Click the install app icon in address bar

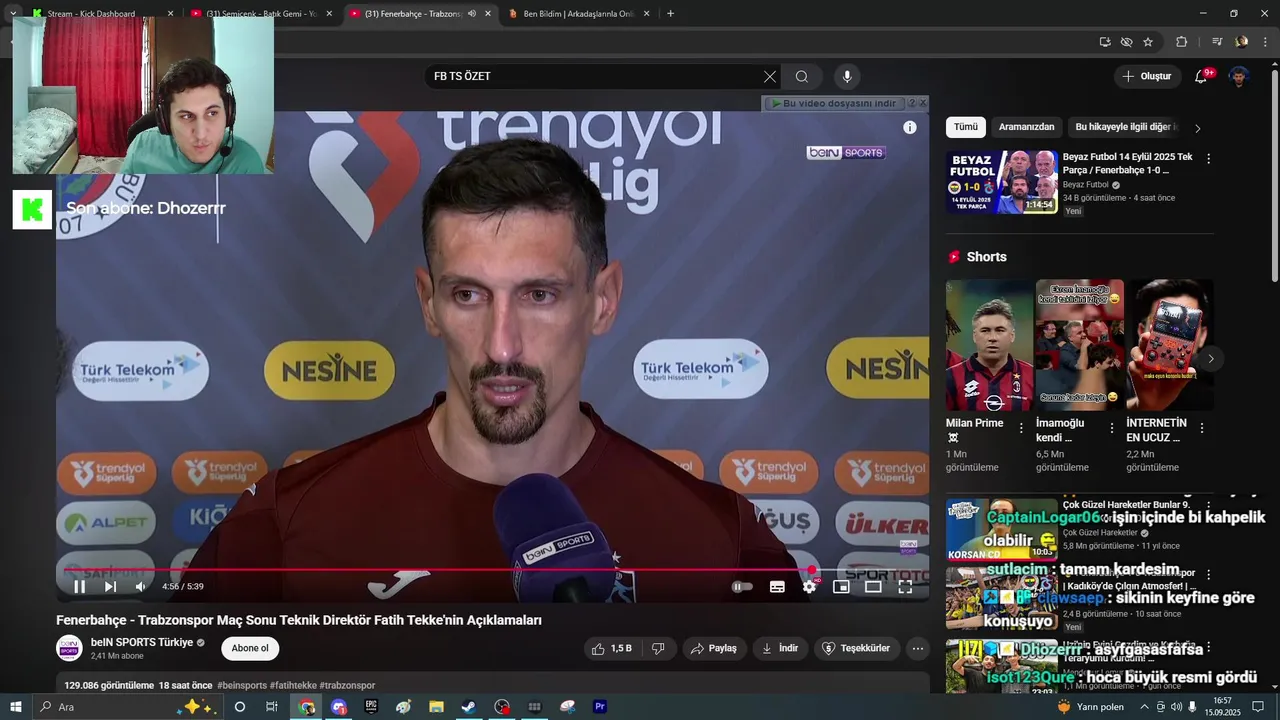(1105, 42)
